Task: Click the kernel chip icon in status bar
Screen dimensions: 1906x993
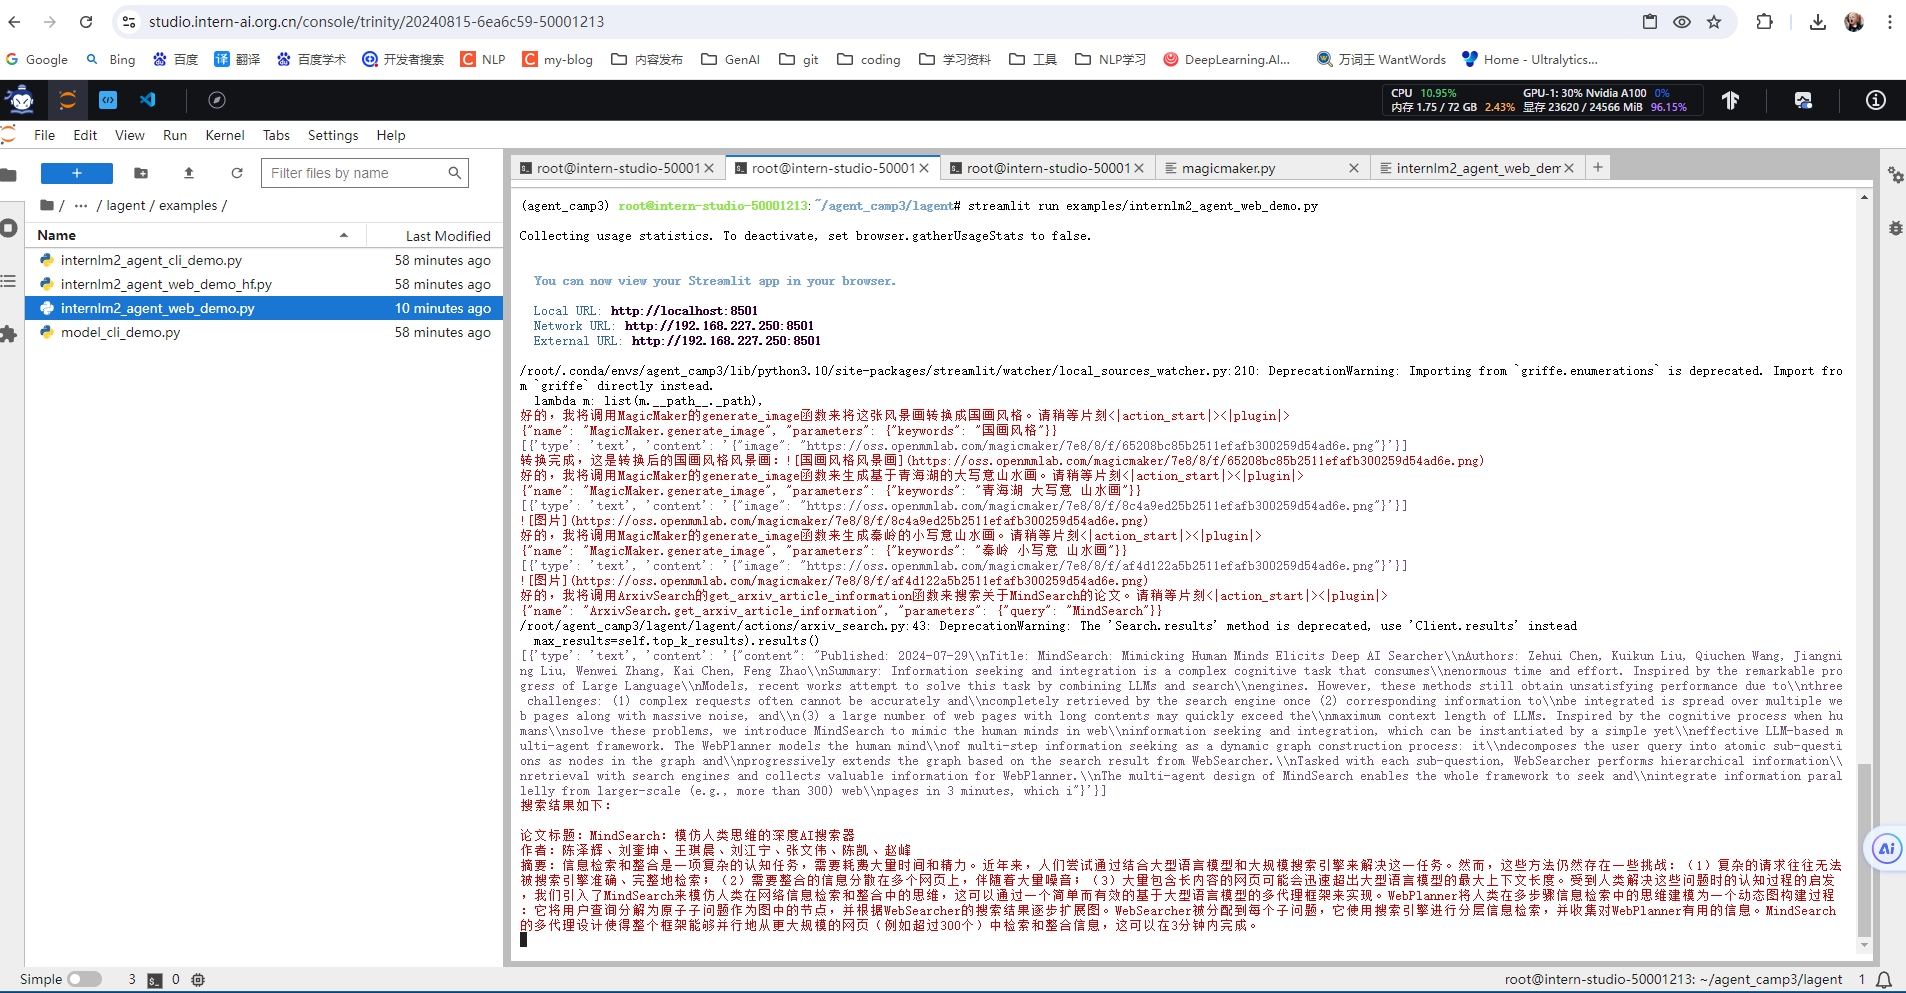Action: (x=198, y=980)
